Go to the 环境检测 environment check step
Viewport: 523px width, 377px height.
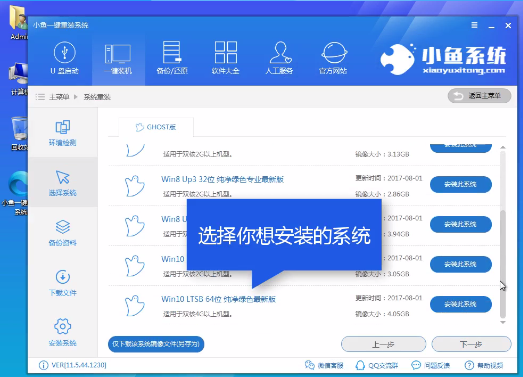(63, 133)
